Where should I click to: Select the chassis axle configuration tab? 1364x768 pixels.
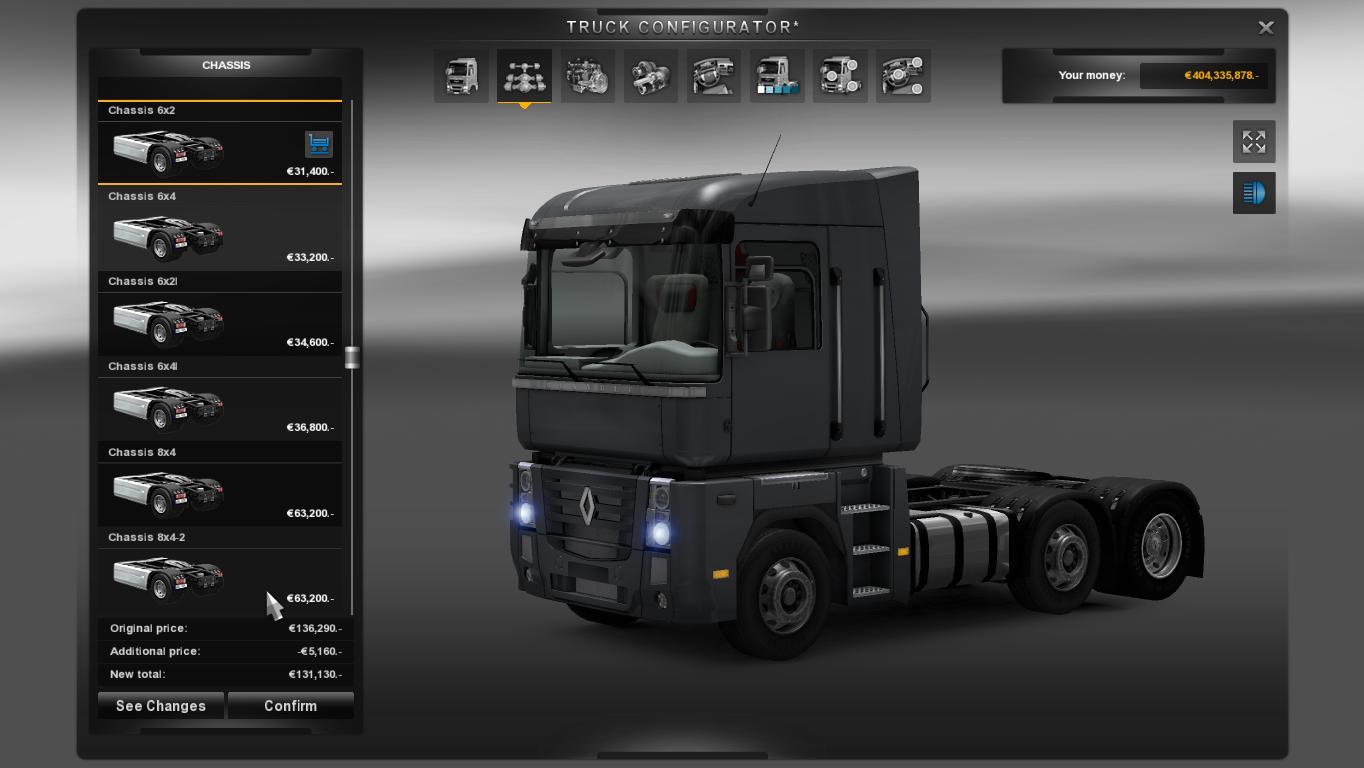[524, 75]
